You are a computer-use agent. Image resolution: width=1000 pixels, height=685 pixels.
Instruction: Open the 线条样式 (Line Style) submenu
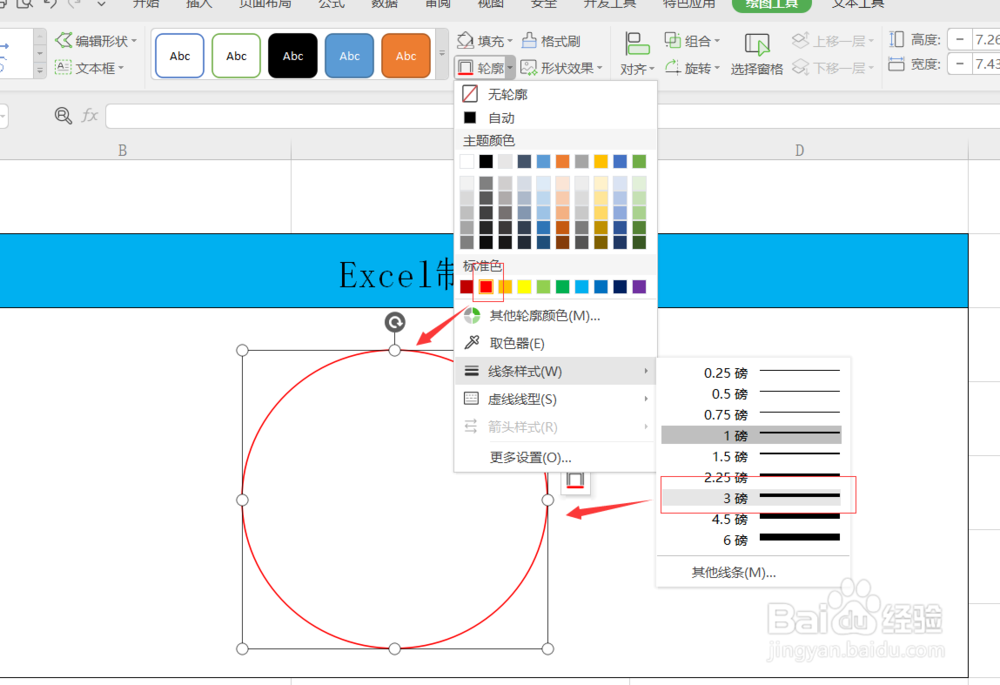523,370
